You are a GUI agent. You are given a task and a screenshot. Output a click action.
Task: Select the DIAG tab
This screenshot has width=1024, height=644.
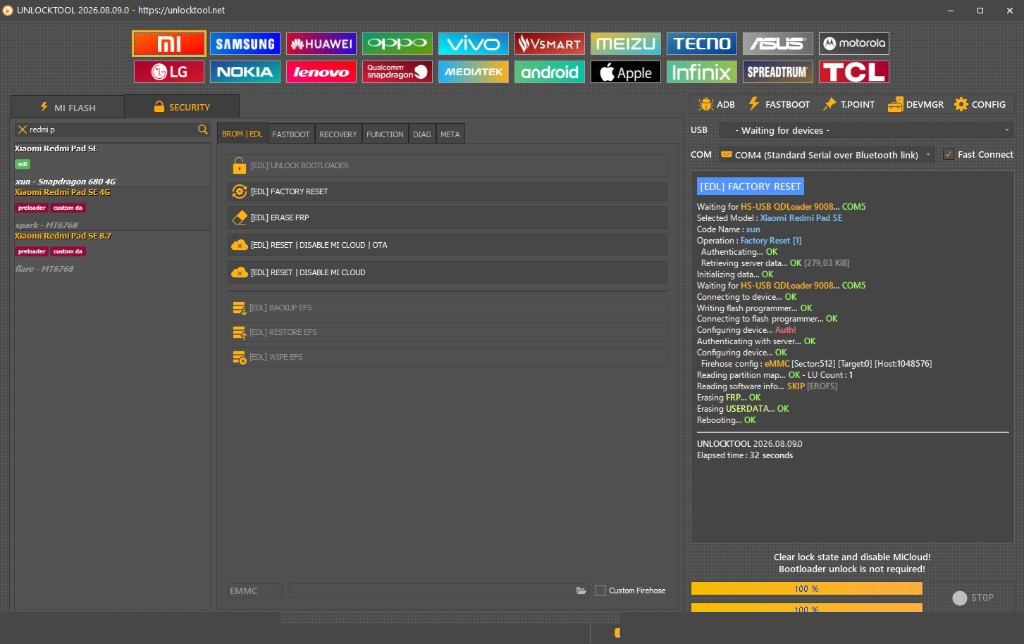[x=422, y=134]
